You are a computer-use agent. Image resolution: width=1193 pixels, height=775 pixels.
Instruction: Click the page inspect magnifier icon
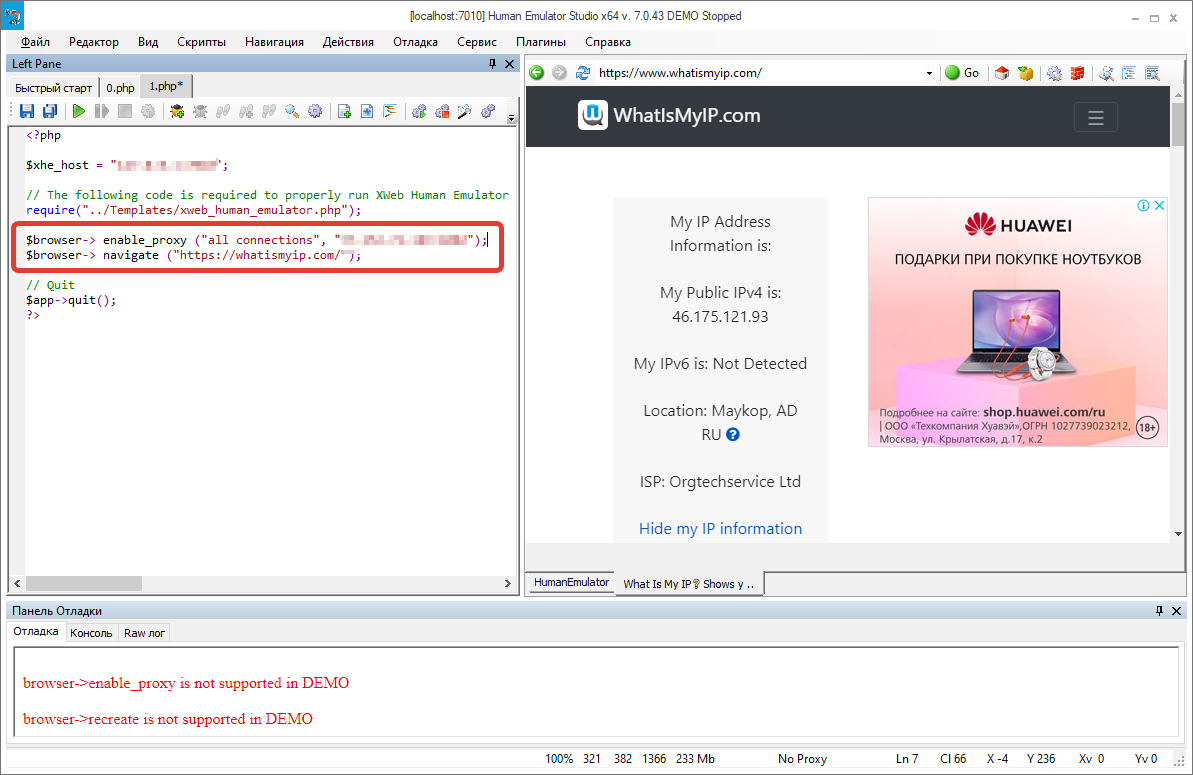point(1106,73)
